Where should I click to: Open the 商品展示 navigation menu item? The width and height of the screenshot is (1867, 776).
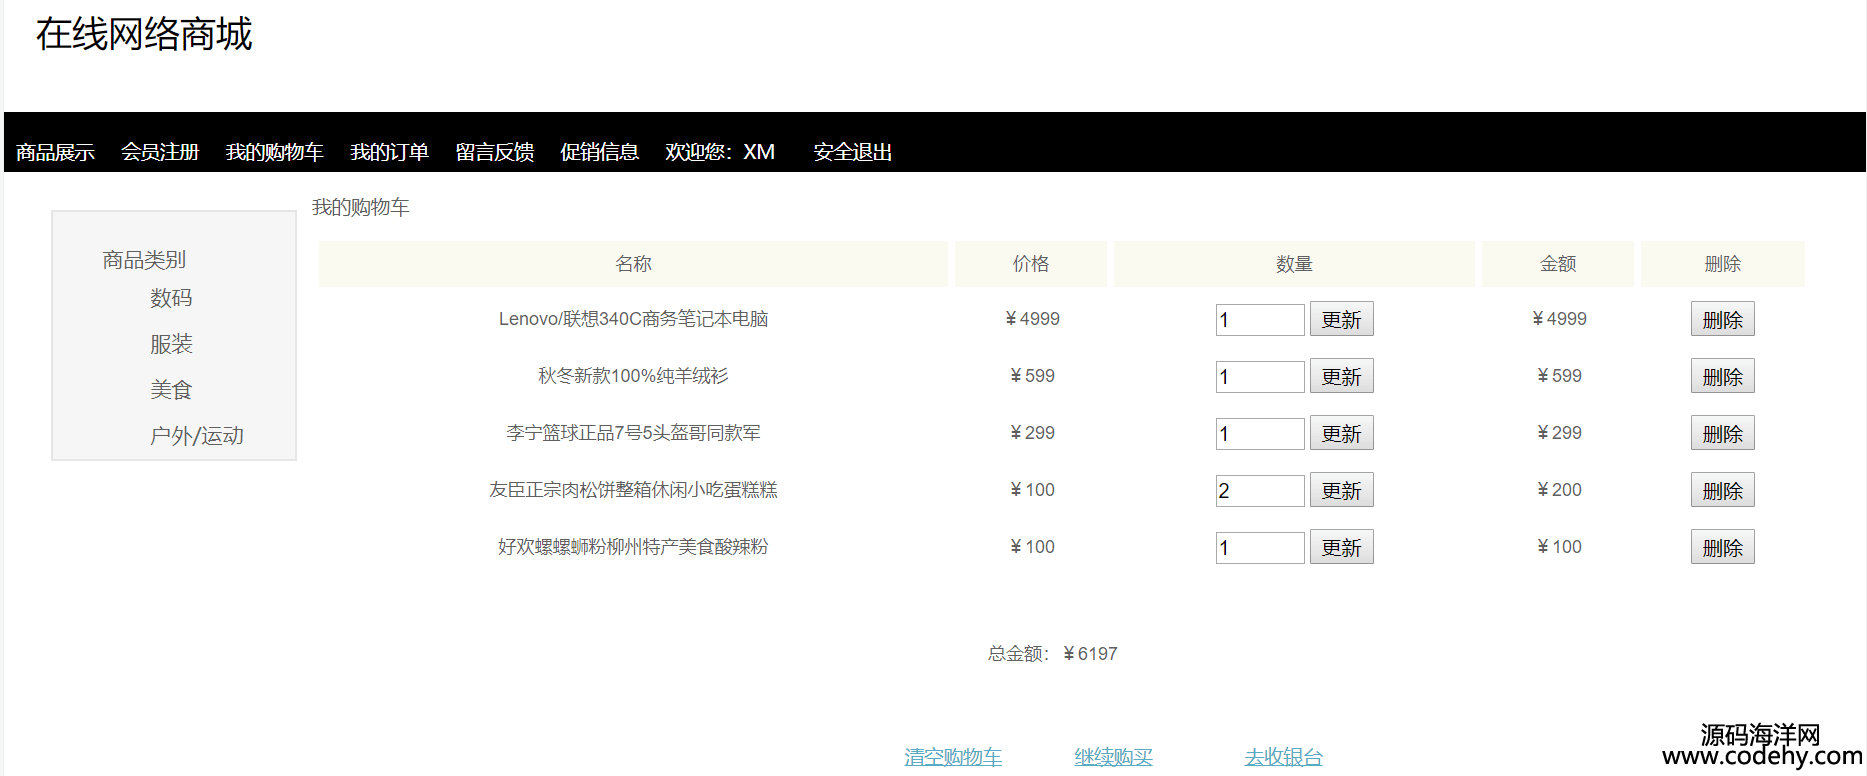(55, 152)
